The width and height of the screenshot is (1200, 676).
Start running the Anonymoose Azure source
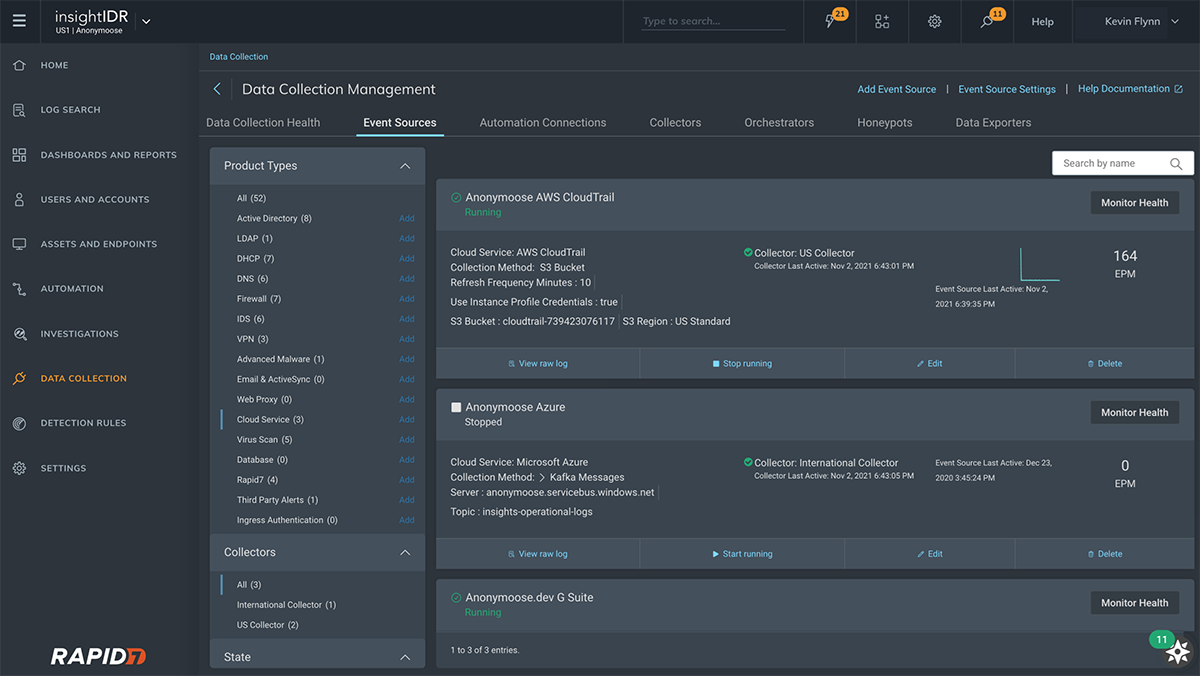(742, 554)
